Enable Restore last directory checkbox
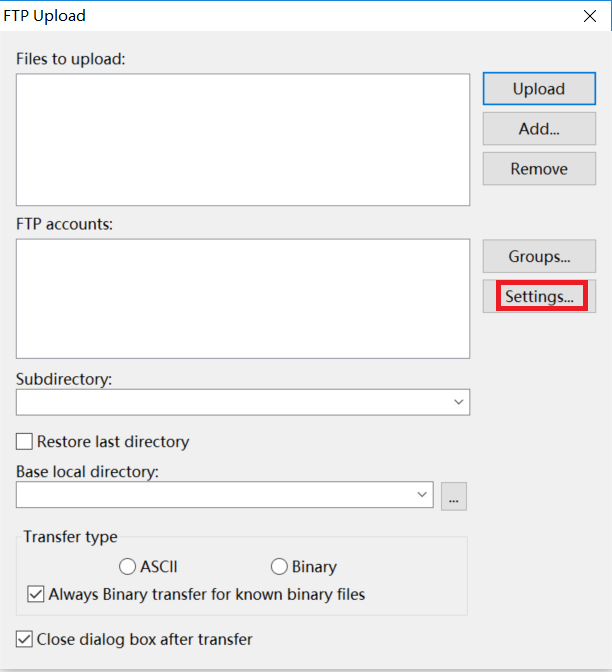The image size is (612, 672). pos(24,442)
